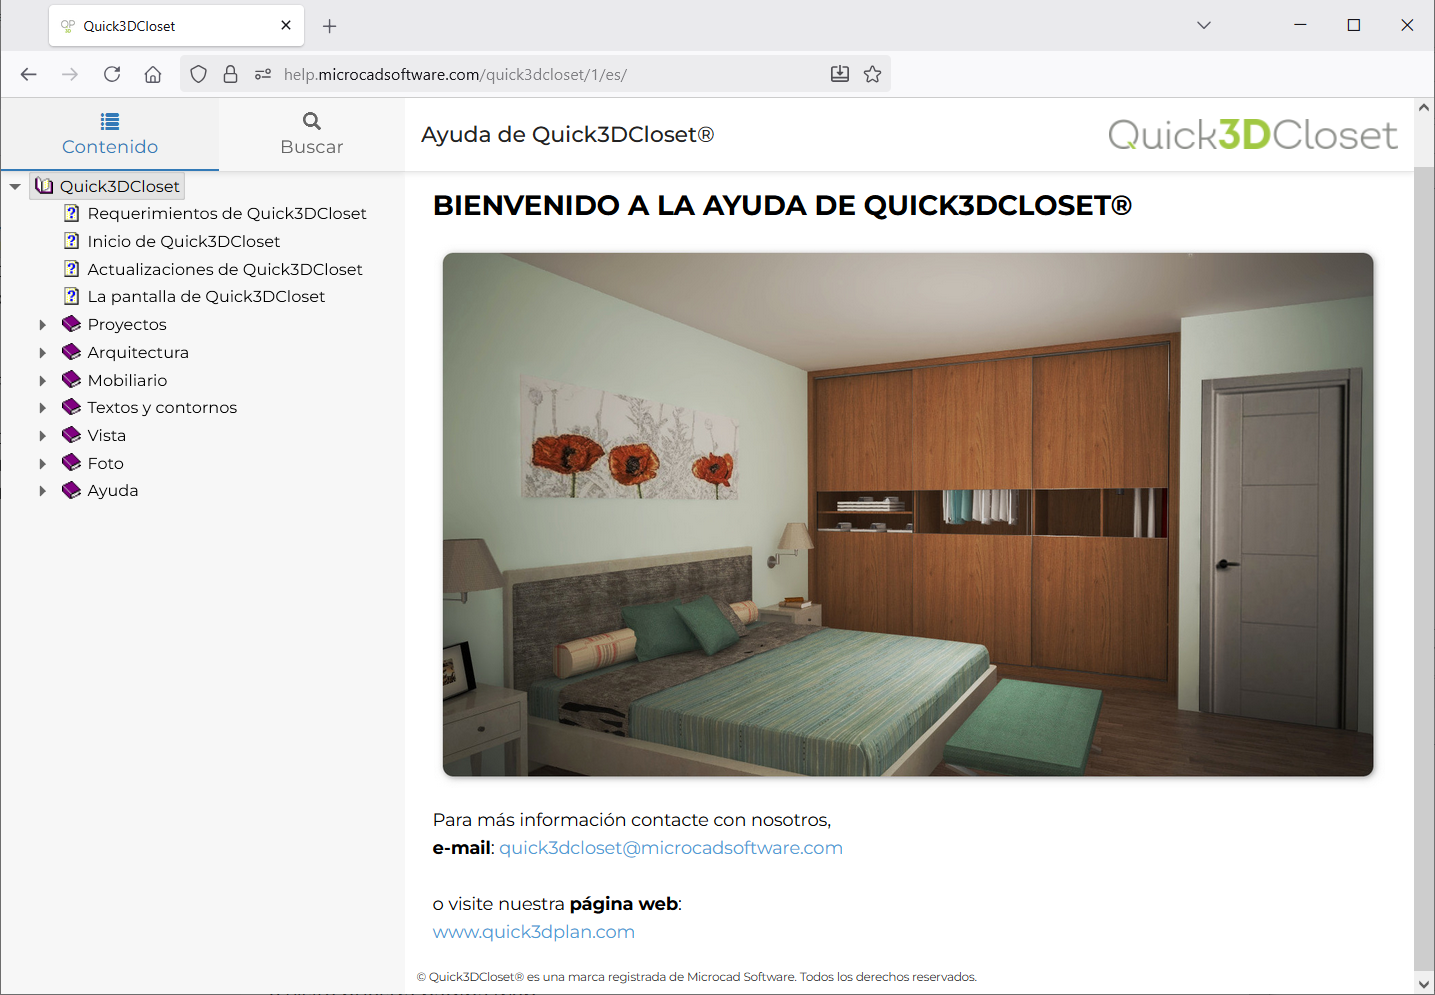Image resolution: width=1435 pixels, height=995 pixels.
Task: Expand the Foto tree node
Action: coord(42,463)
